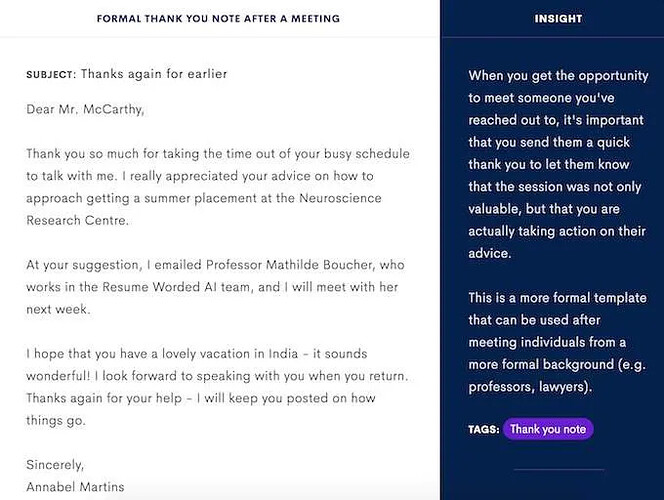Click the words "next week" in the email
The image size is (664, 500).
click(58, 311)
